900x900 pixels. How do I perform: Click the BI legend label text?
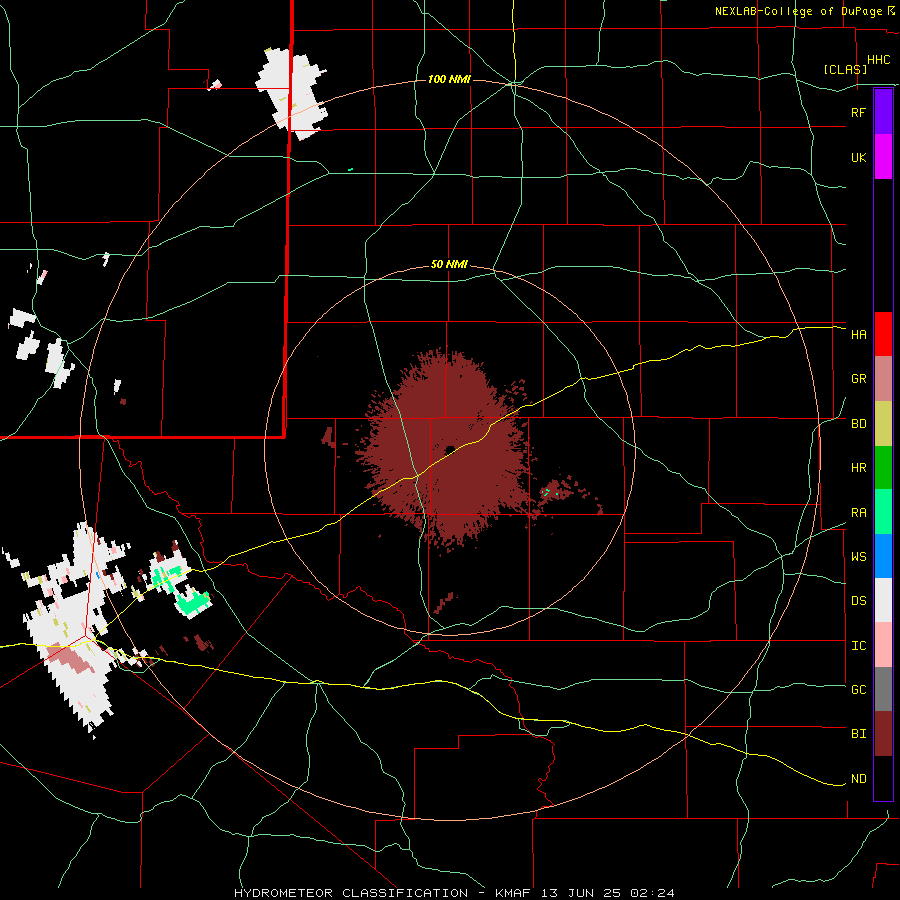858,734
